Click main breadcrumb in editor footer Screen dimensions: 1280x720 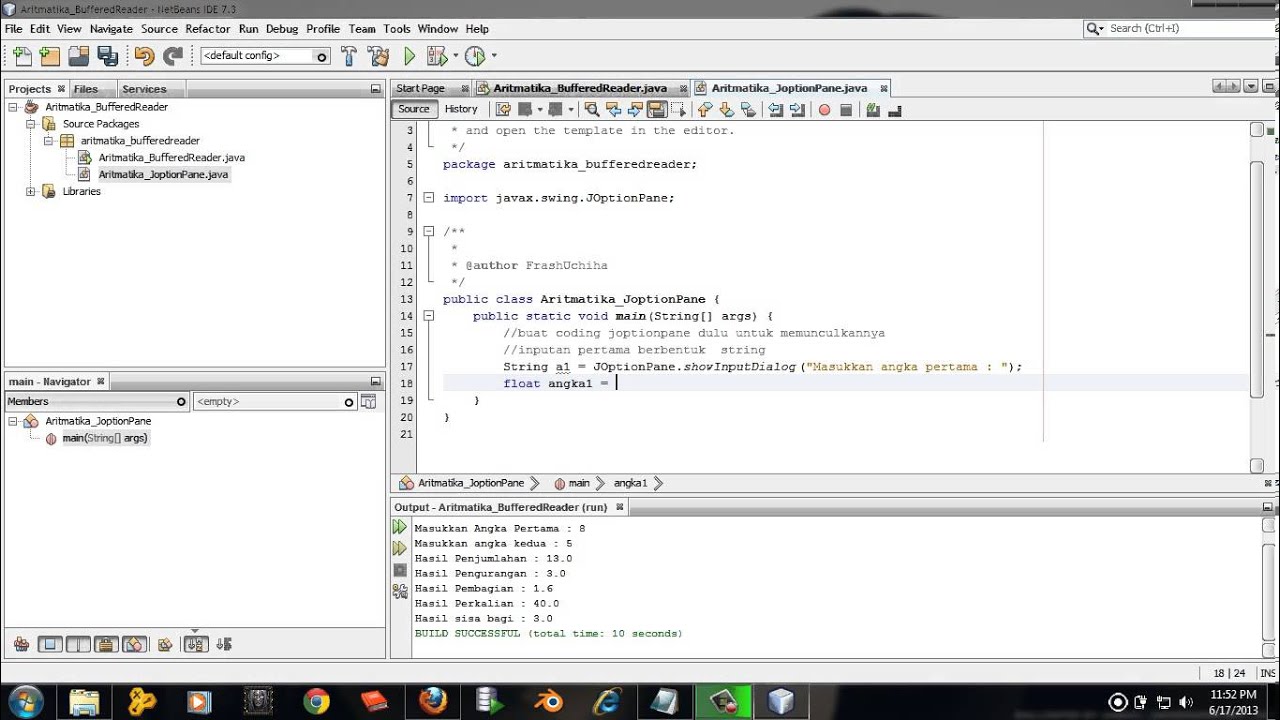click(579, 483)
